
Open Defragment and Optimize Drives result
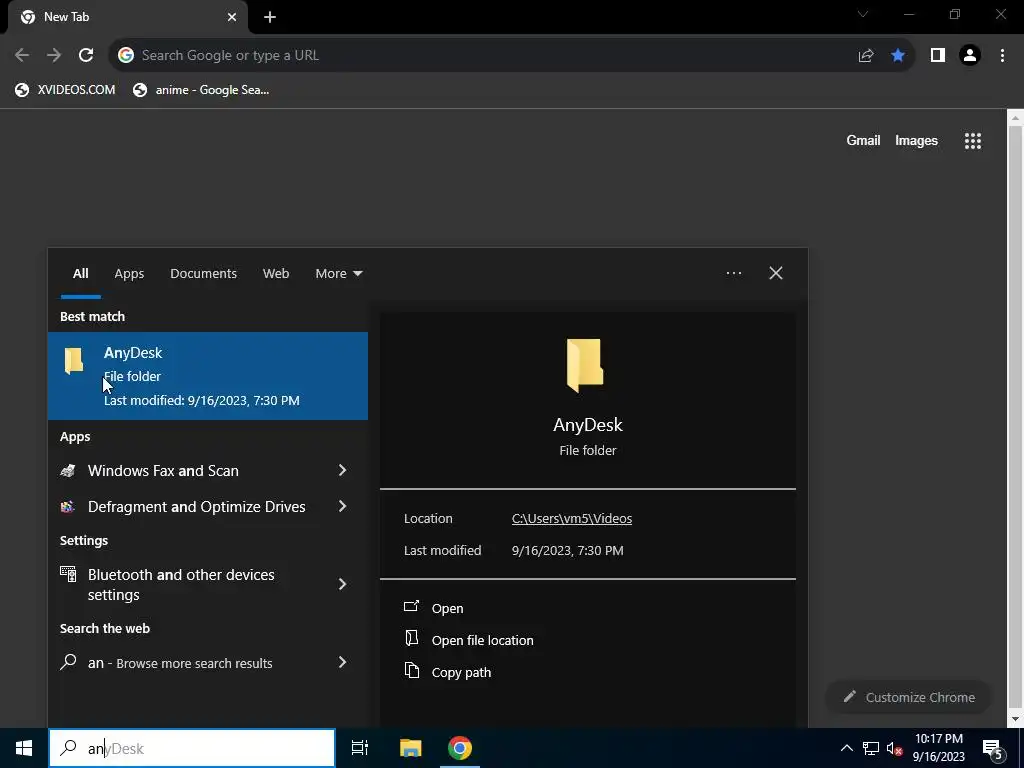coord(197,507)
